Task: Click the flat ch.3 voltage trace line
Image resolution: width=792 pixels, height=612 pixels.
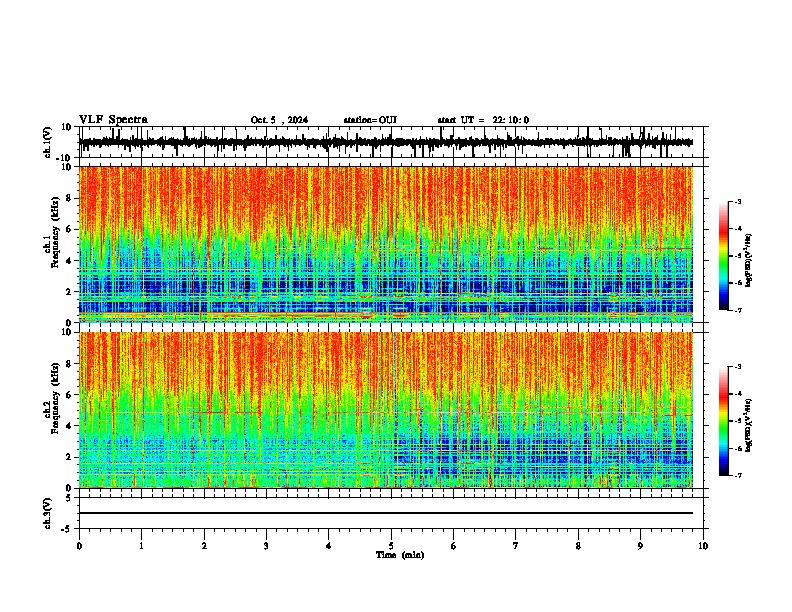Action: [386, 513]
